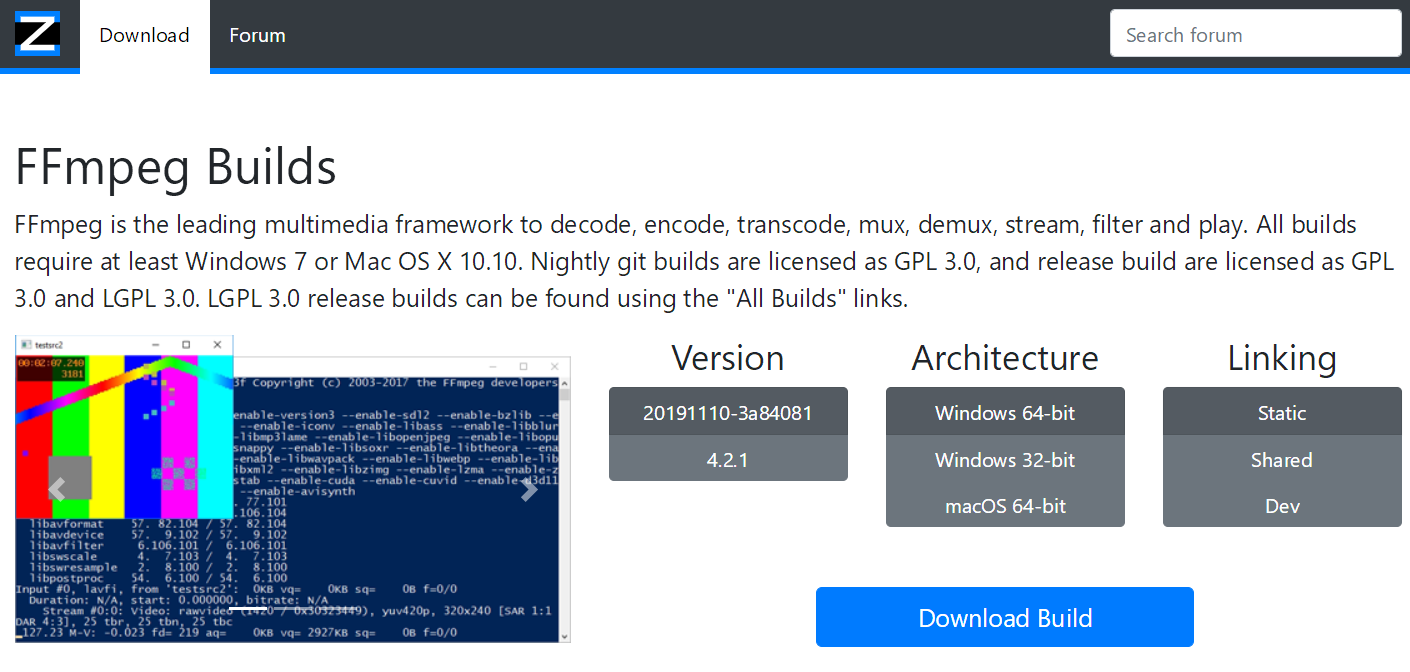Click the Linking column heading
The image size is (1410, 672).
tap(1282, 358)
